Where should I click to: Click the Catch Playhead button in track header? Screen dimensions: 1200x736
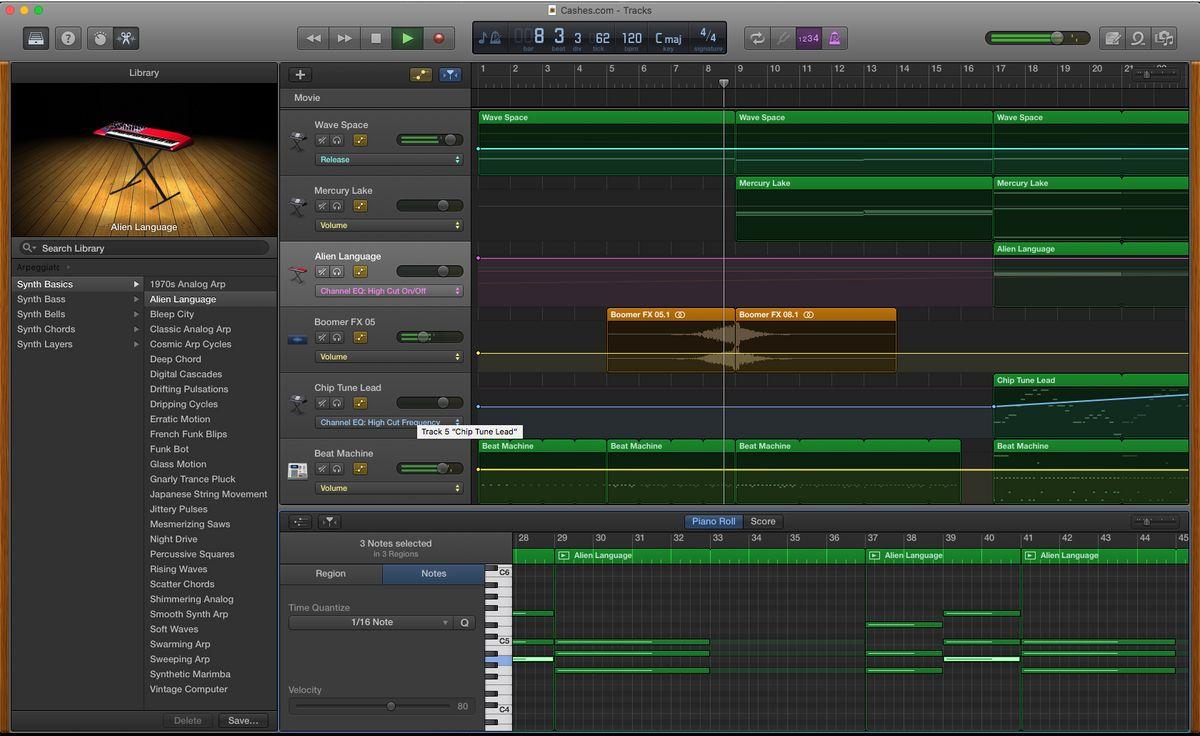pyautogui.click(x=450, y=75)
